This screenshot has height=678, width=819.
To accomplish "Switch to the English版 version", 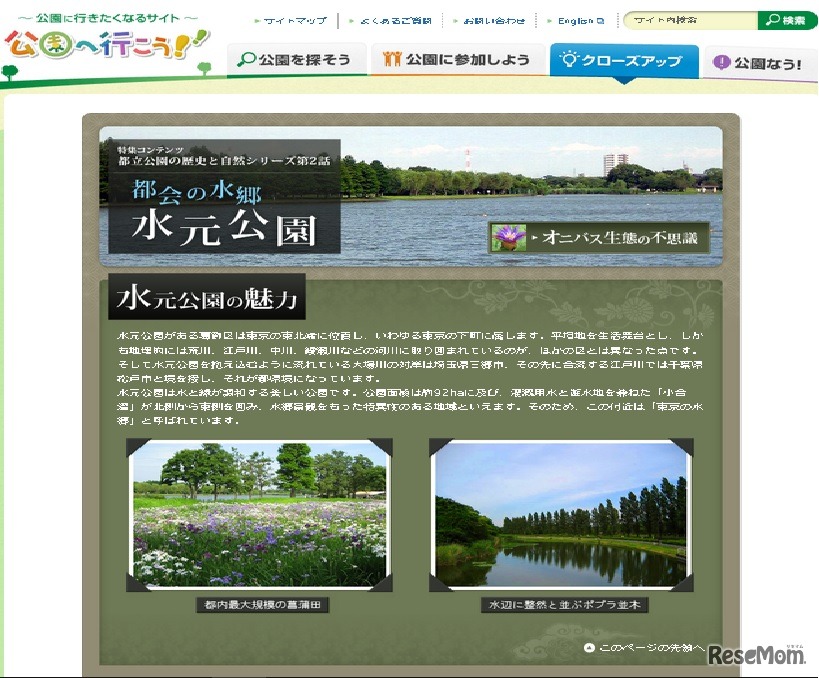I will (578, 18).
